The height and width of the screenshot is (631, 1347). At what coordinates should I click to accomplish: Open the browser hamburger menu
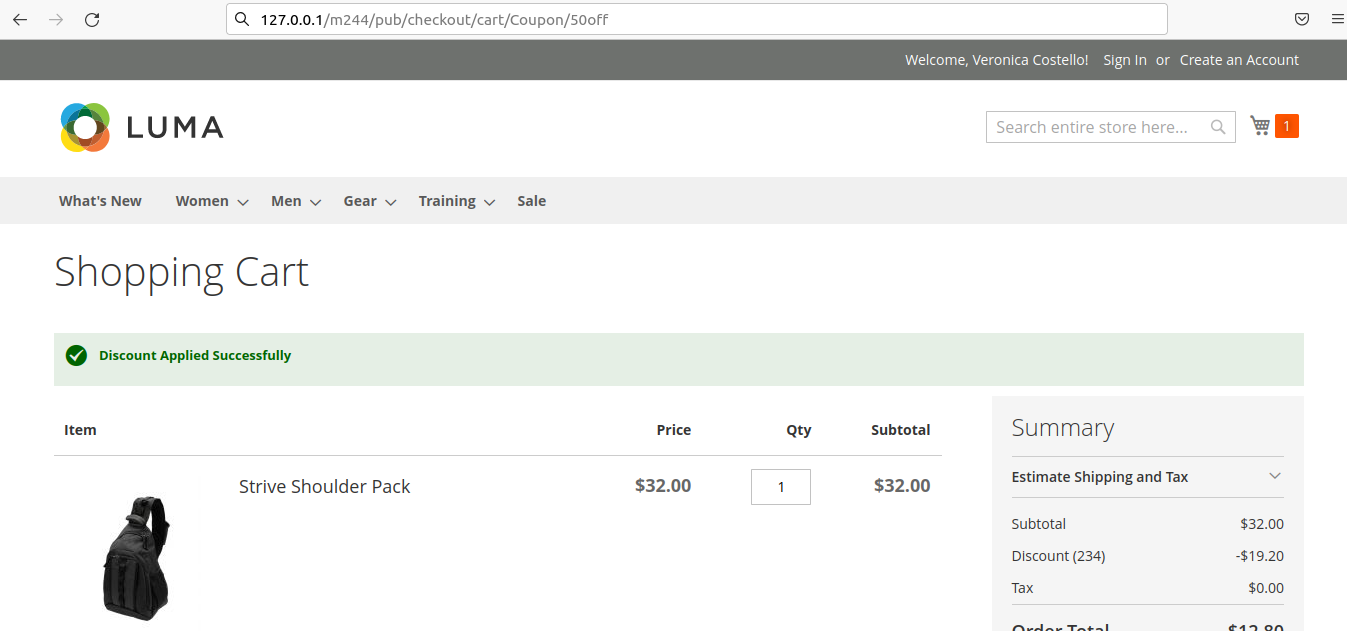click(1337, 19)
